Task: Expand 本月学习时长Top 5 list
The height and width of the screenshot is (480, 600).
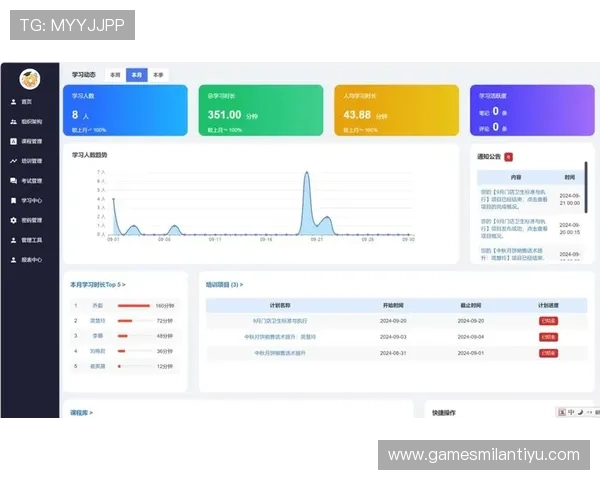Action: point(98,285)
